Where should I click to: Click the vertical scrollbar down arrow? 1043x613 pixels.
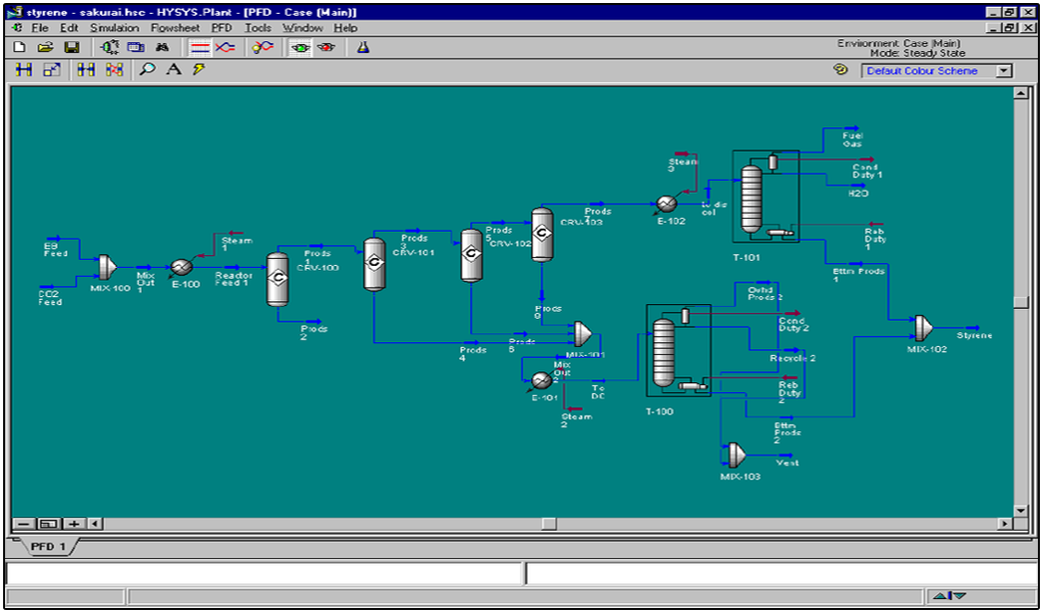coord(1020,510)
